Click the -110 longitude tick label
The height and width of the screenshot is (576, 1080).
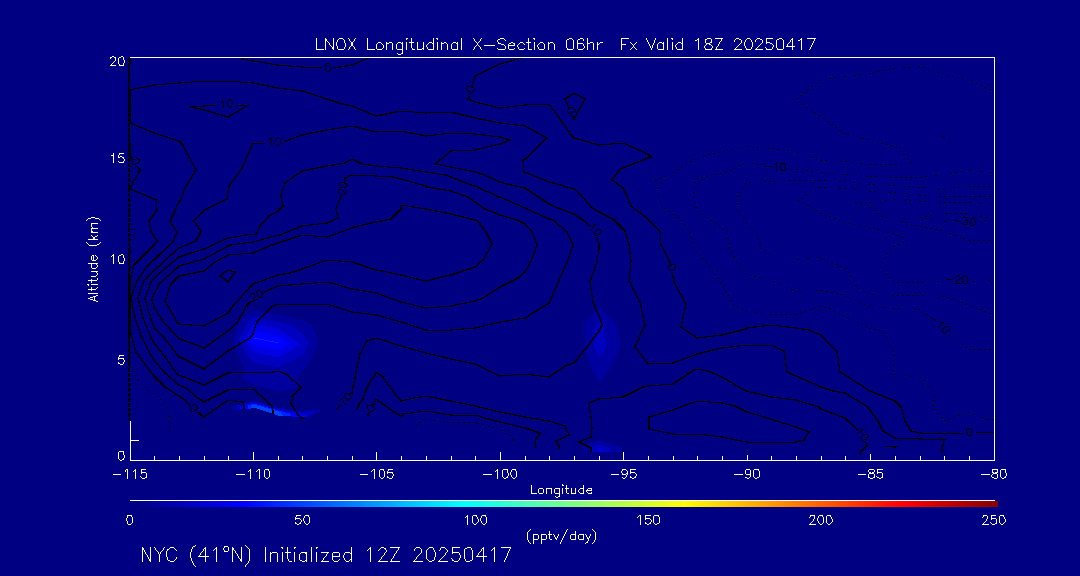point(253,476)
